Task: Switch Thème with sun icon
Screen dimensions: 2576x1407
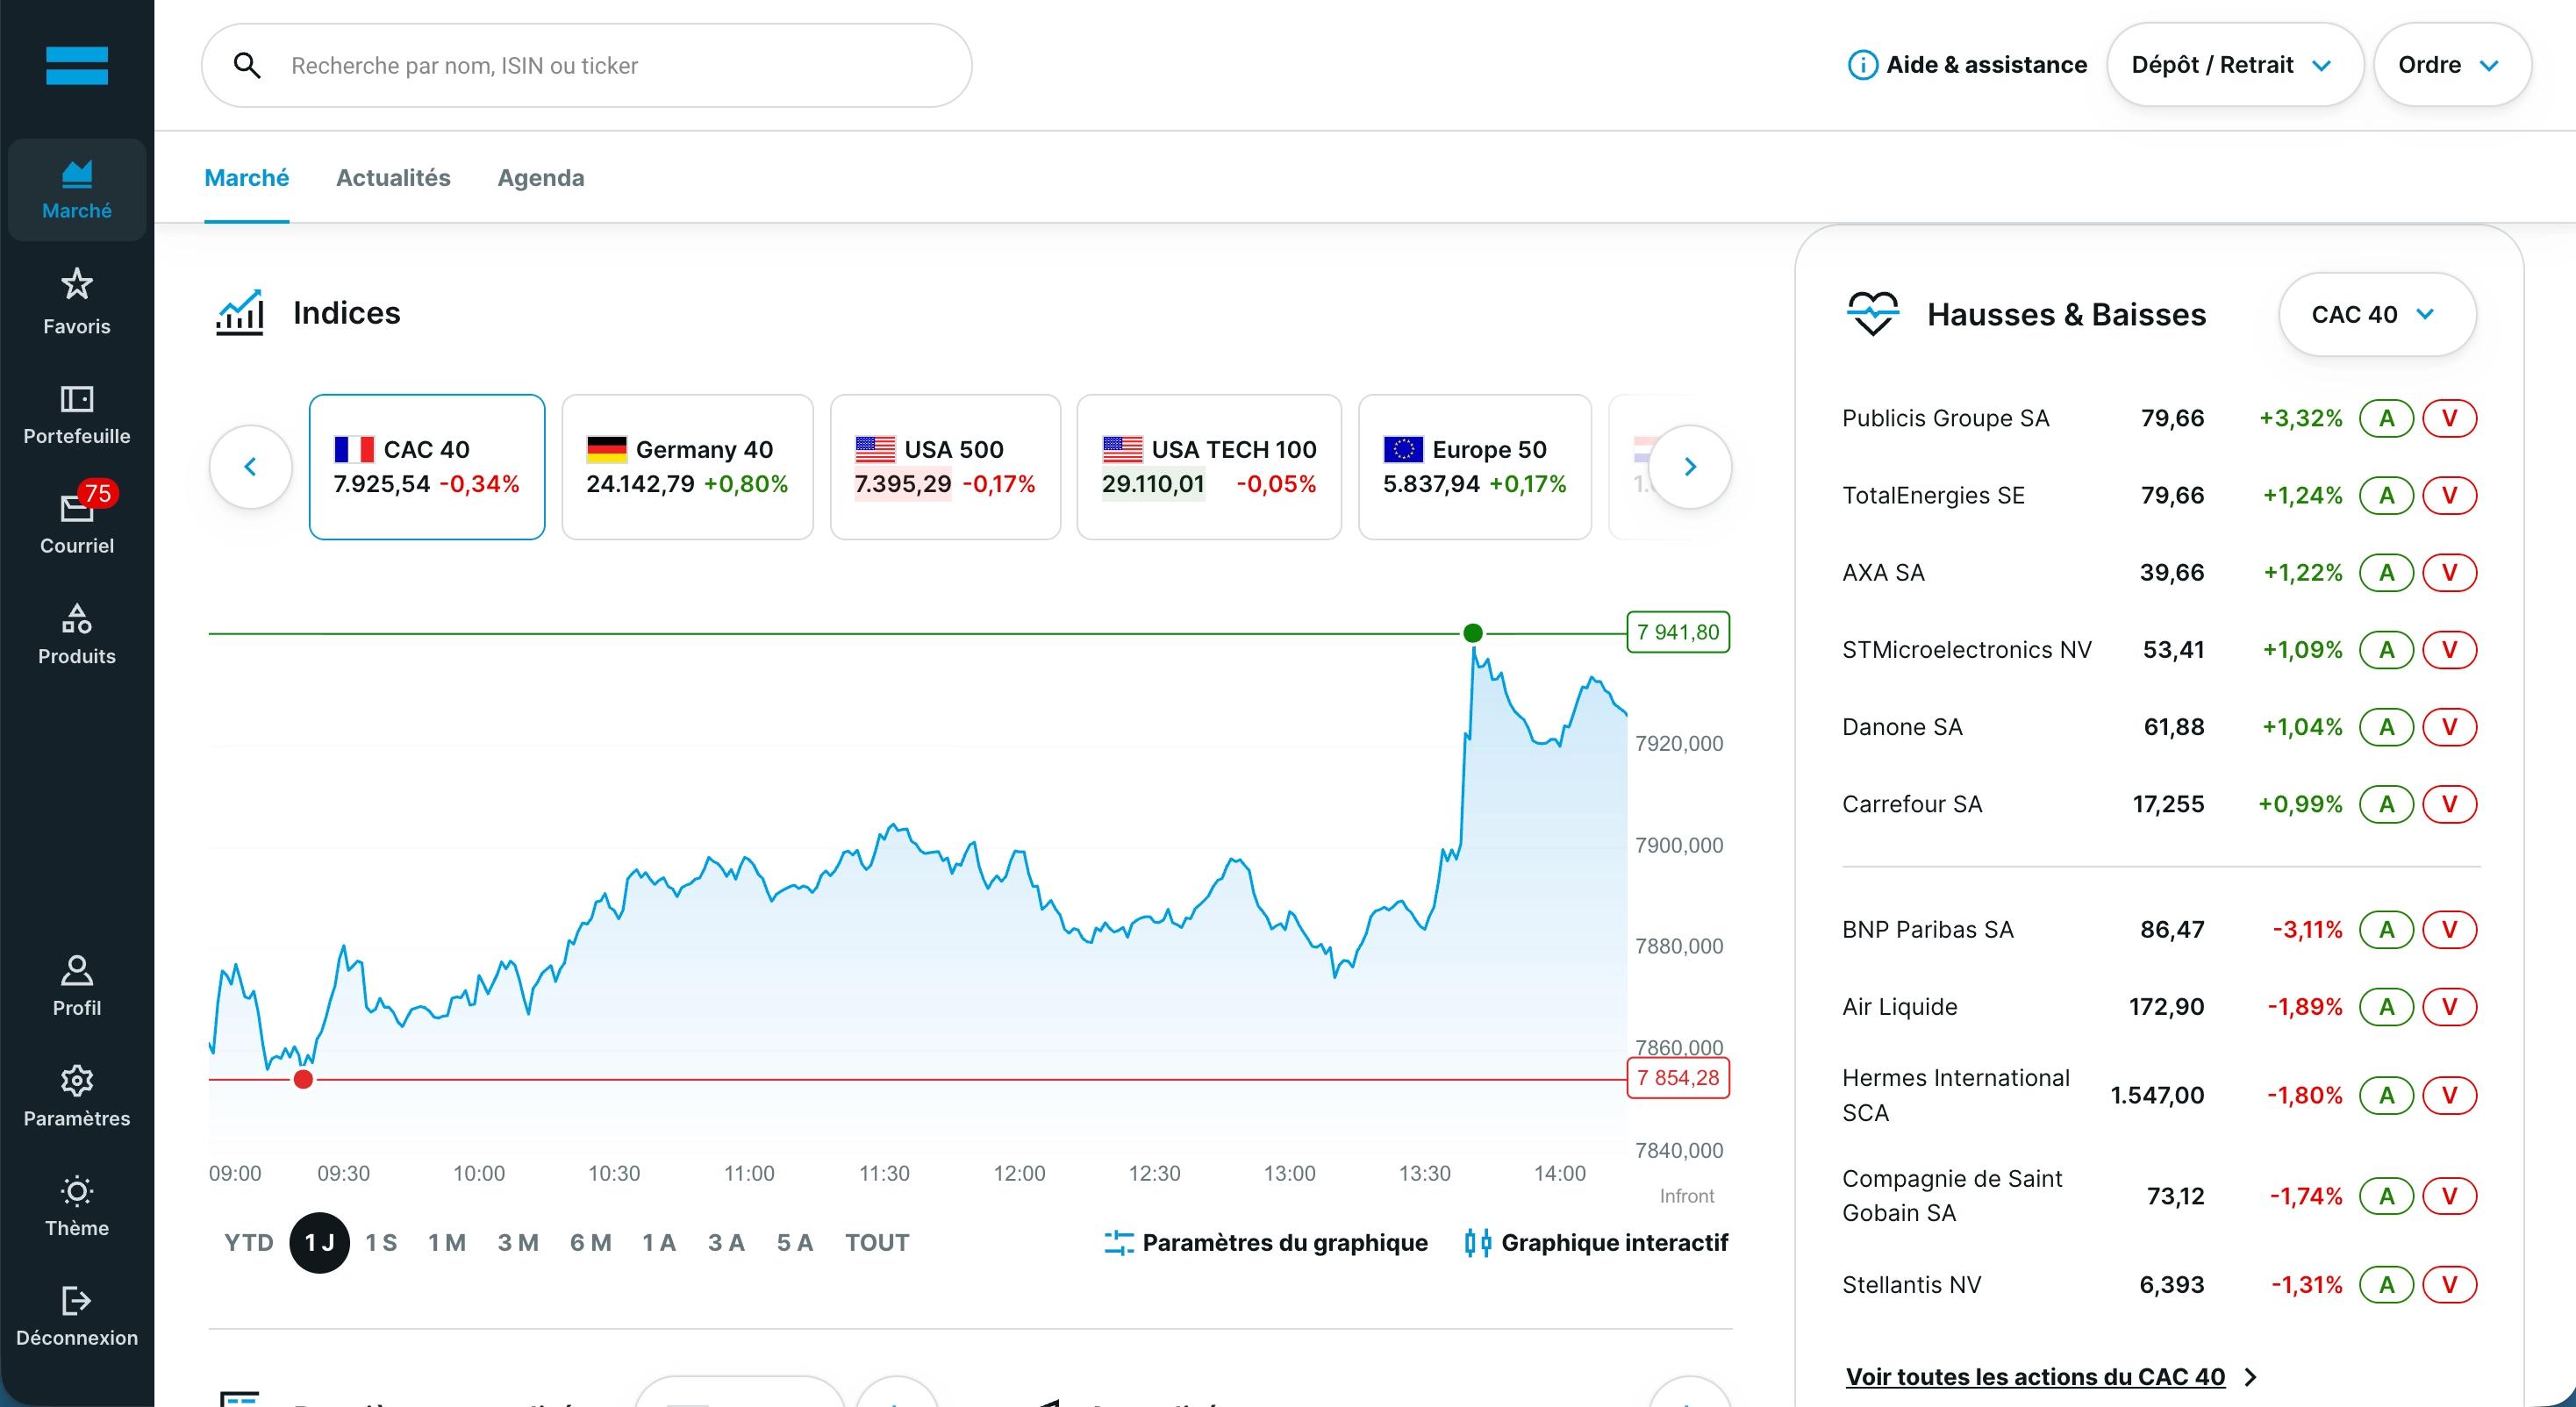Action: pos(77,1190)
